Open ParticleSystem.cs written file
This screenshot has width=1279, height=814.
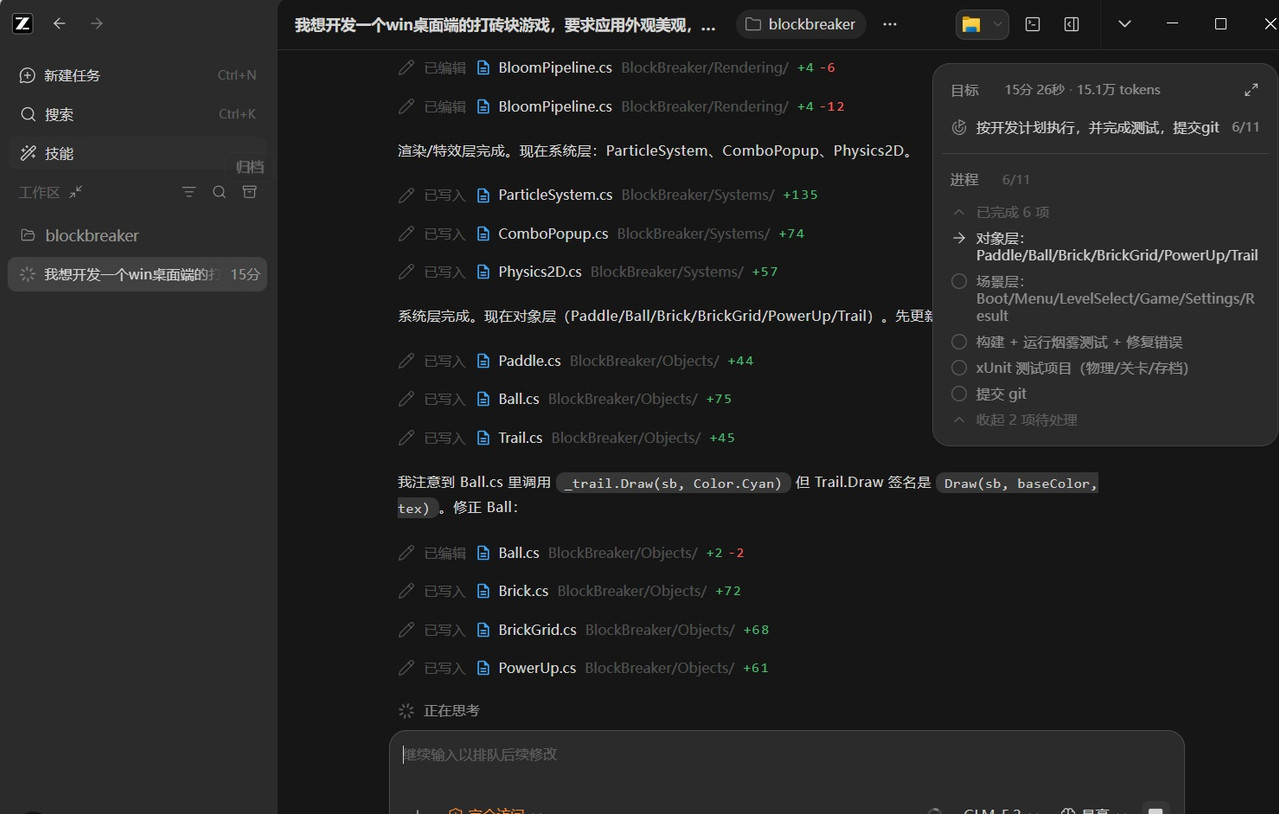555,195
